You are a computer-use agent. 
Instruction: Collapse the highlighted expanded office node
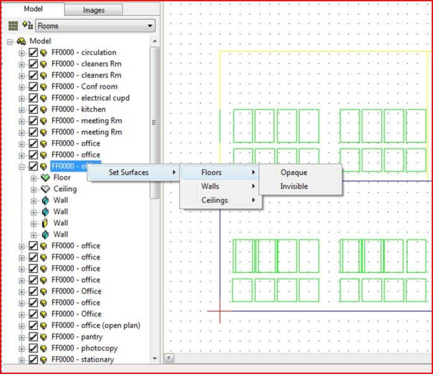pos(22,166)
